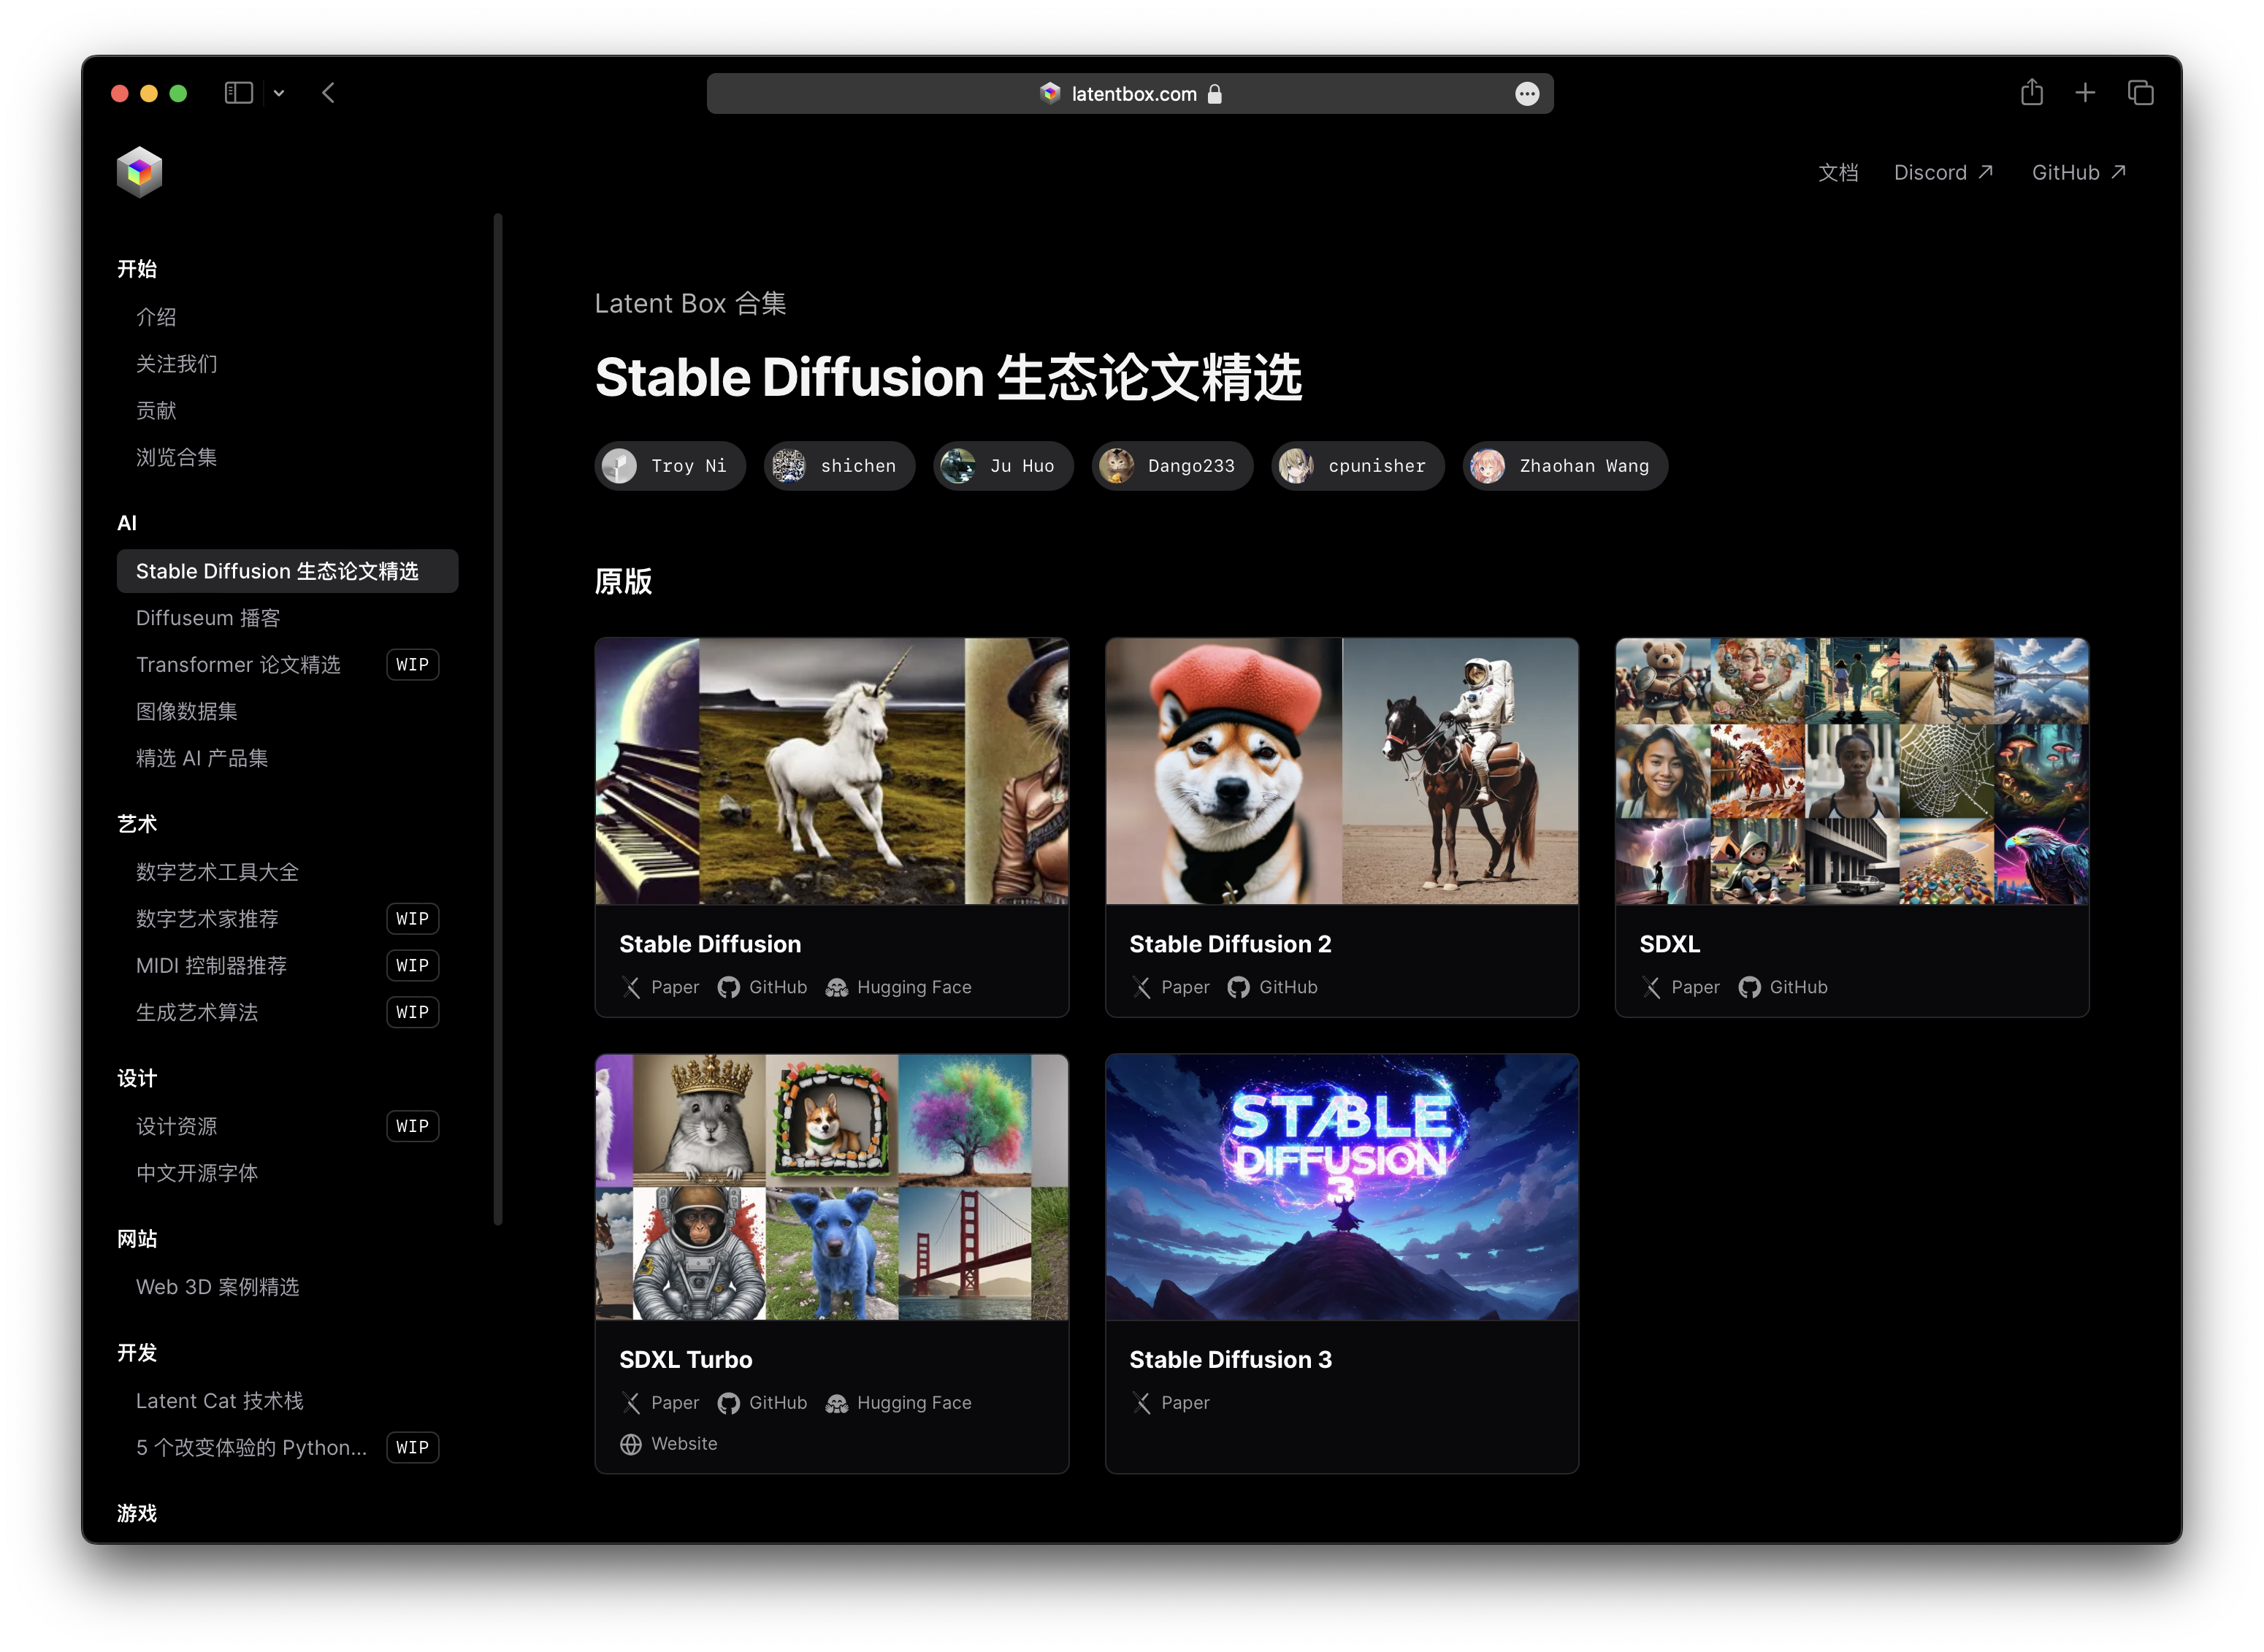Open the Discord external link
2264x1652 pixels.
coord(1943,172)
